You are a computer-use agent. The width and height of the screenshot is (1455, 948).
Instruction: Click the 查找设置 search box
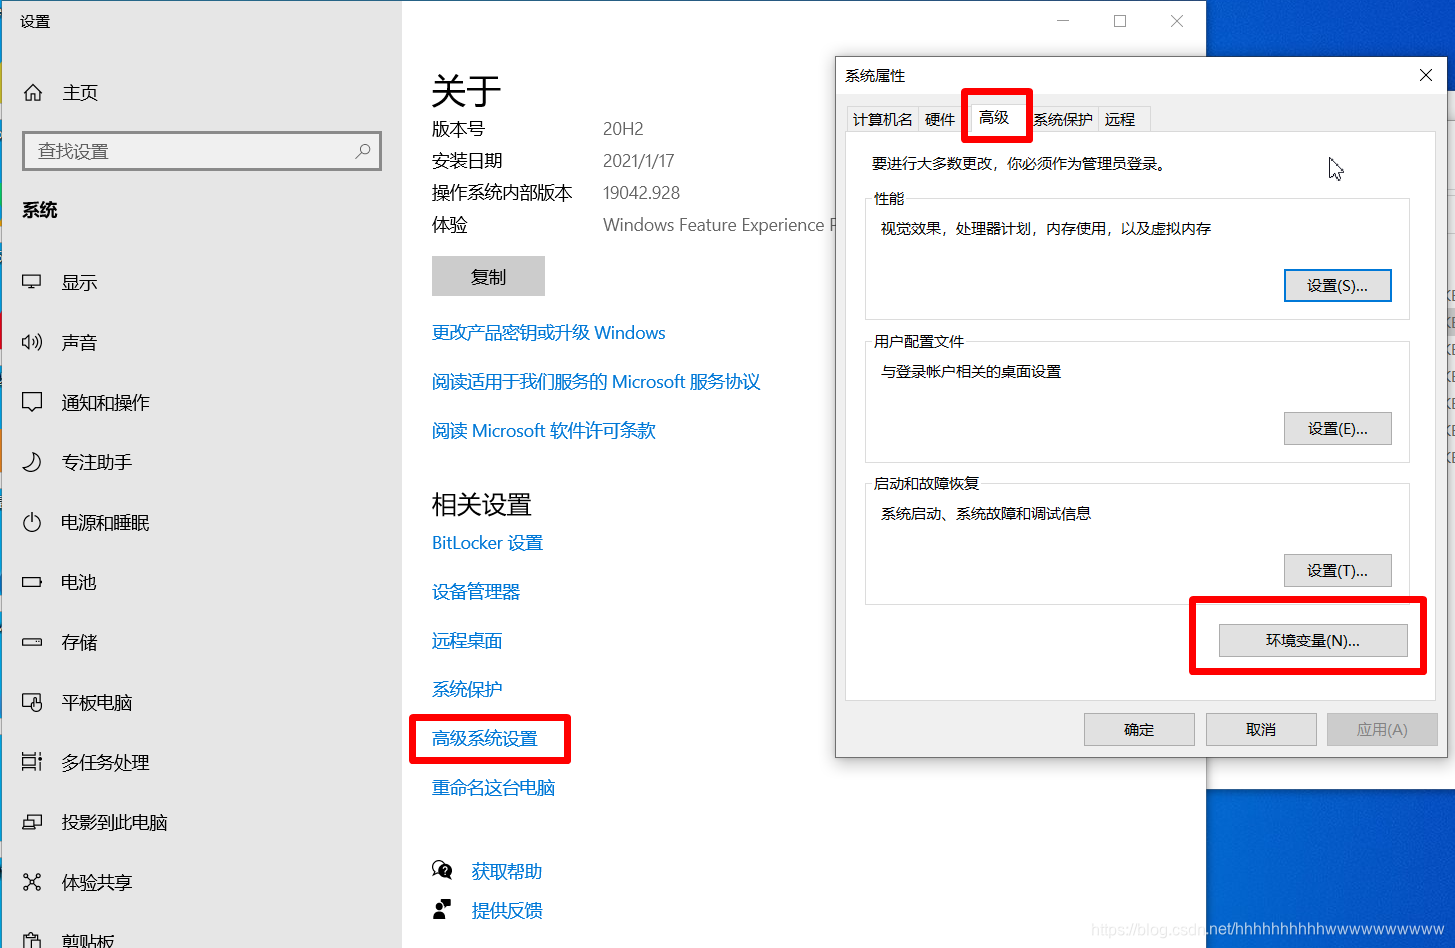(x=200, y=151)
